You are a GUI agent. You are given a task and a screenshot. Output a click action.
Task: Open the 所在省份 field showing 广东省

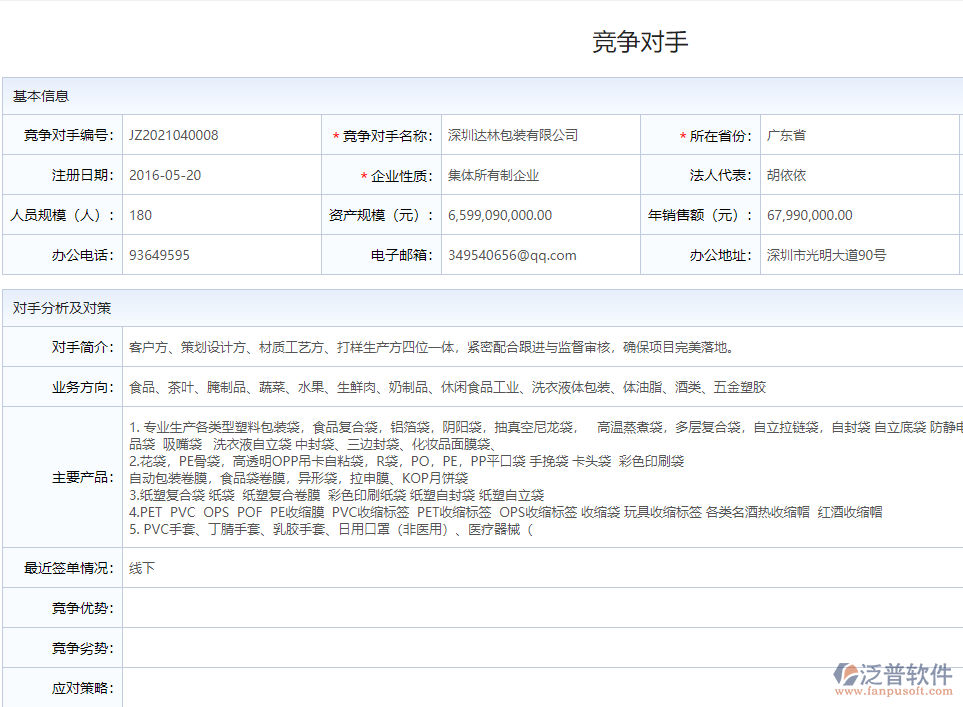pyautogui.click(x=860, y=135)
